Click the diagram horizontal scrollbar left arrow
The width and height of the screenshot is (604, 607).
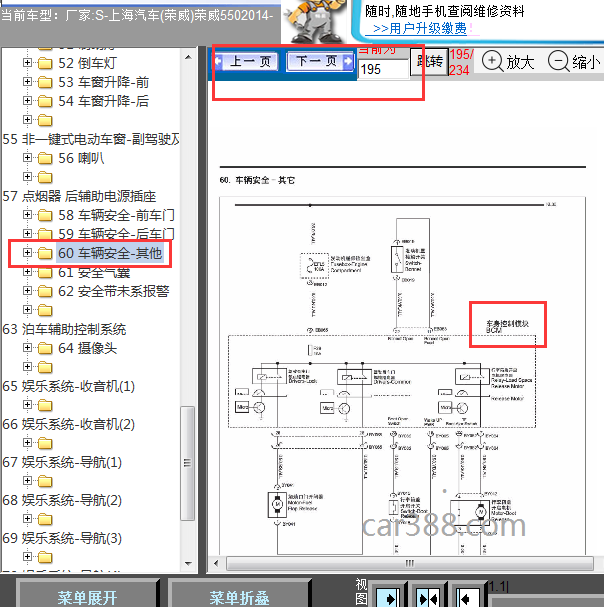click(216, 563)
